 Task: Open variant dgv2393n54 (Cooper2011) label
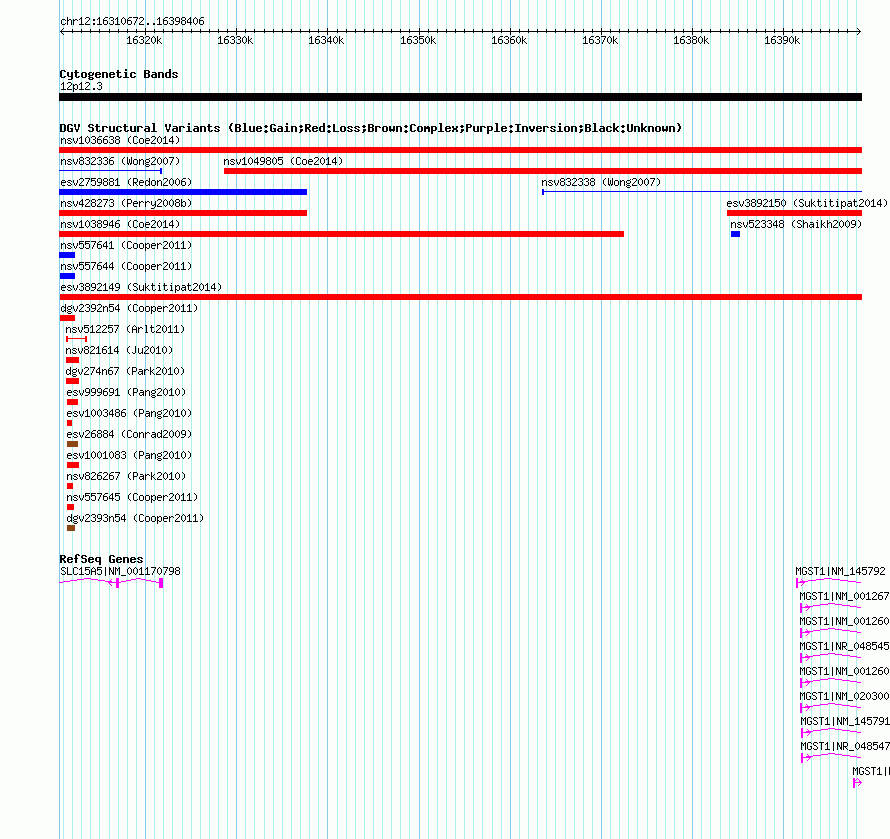tap(135, 518)
